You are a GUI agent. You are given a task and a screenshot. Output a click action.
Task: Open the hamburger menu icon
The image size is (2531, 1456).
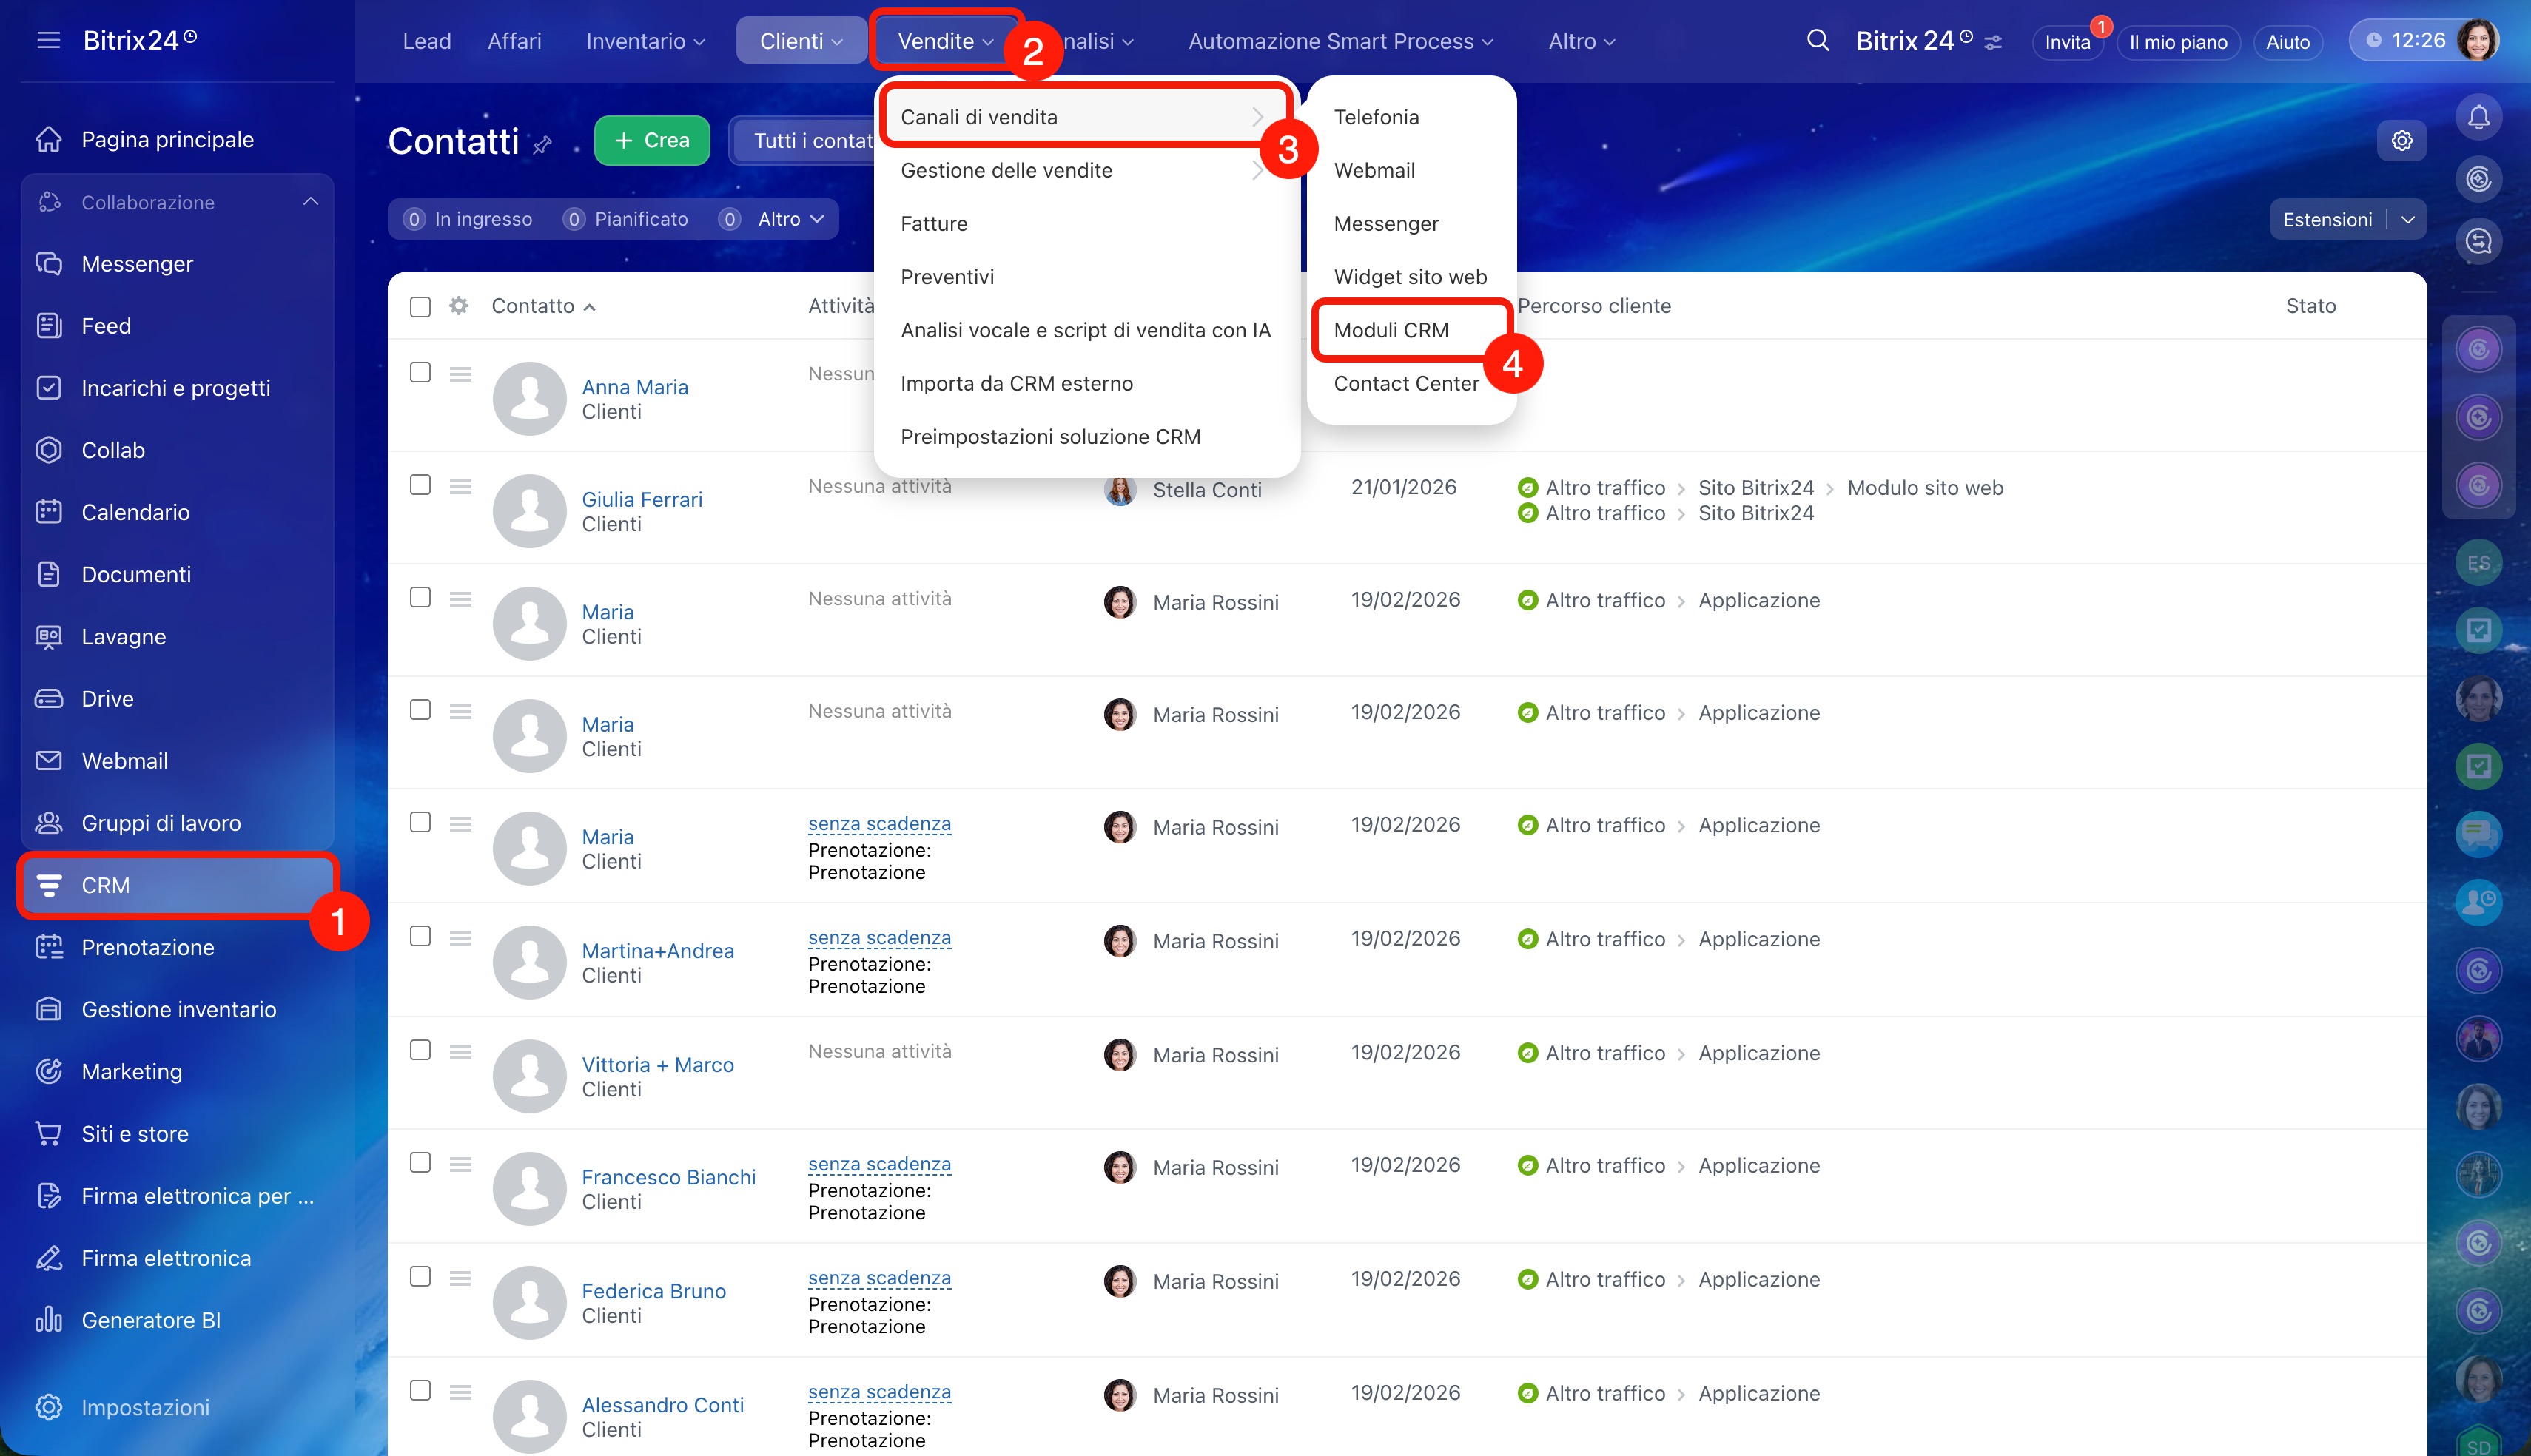48,41
